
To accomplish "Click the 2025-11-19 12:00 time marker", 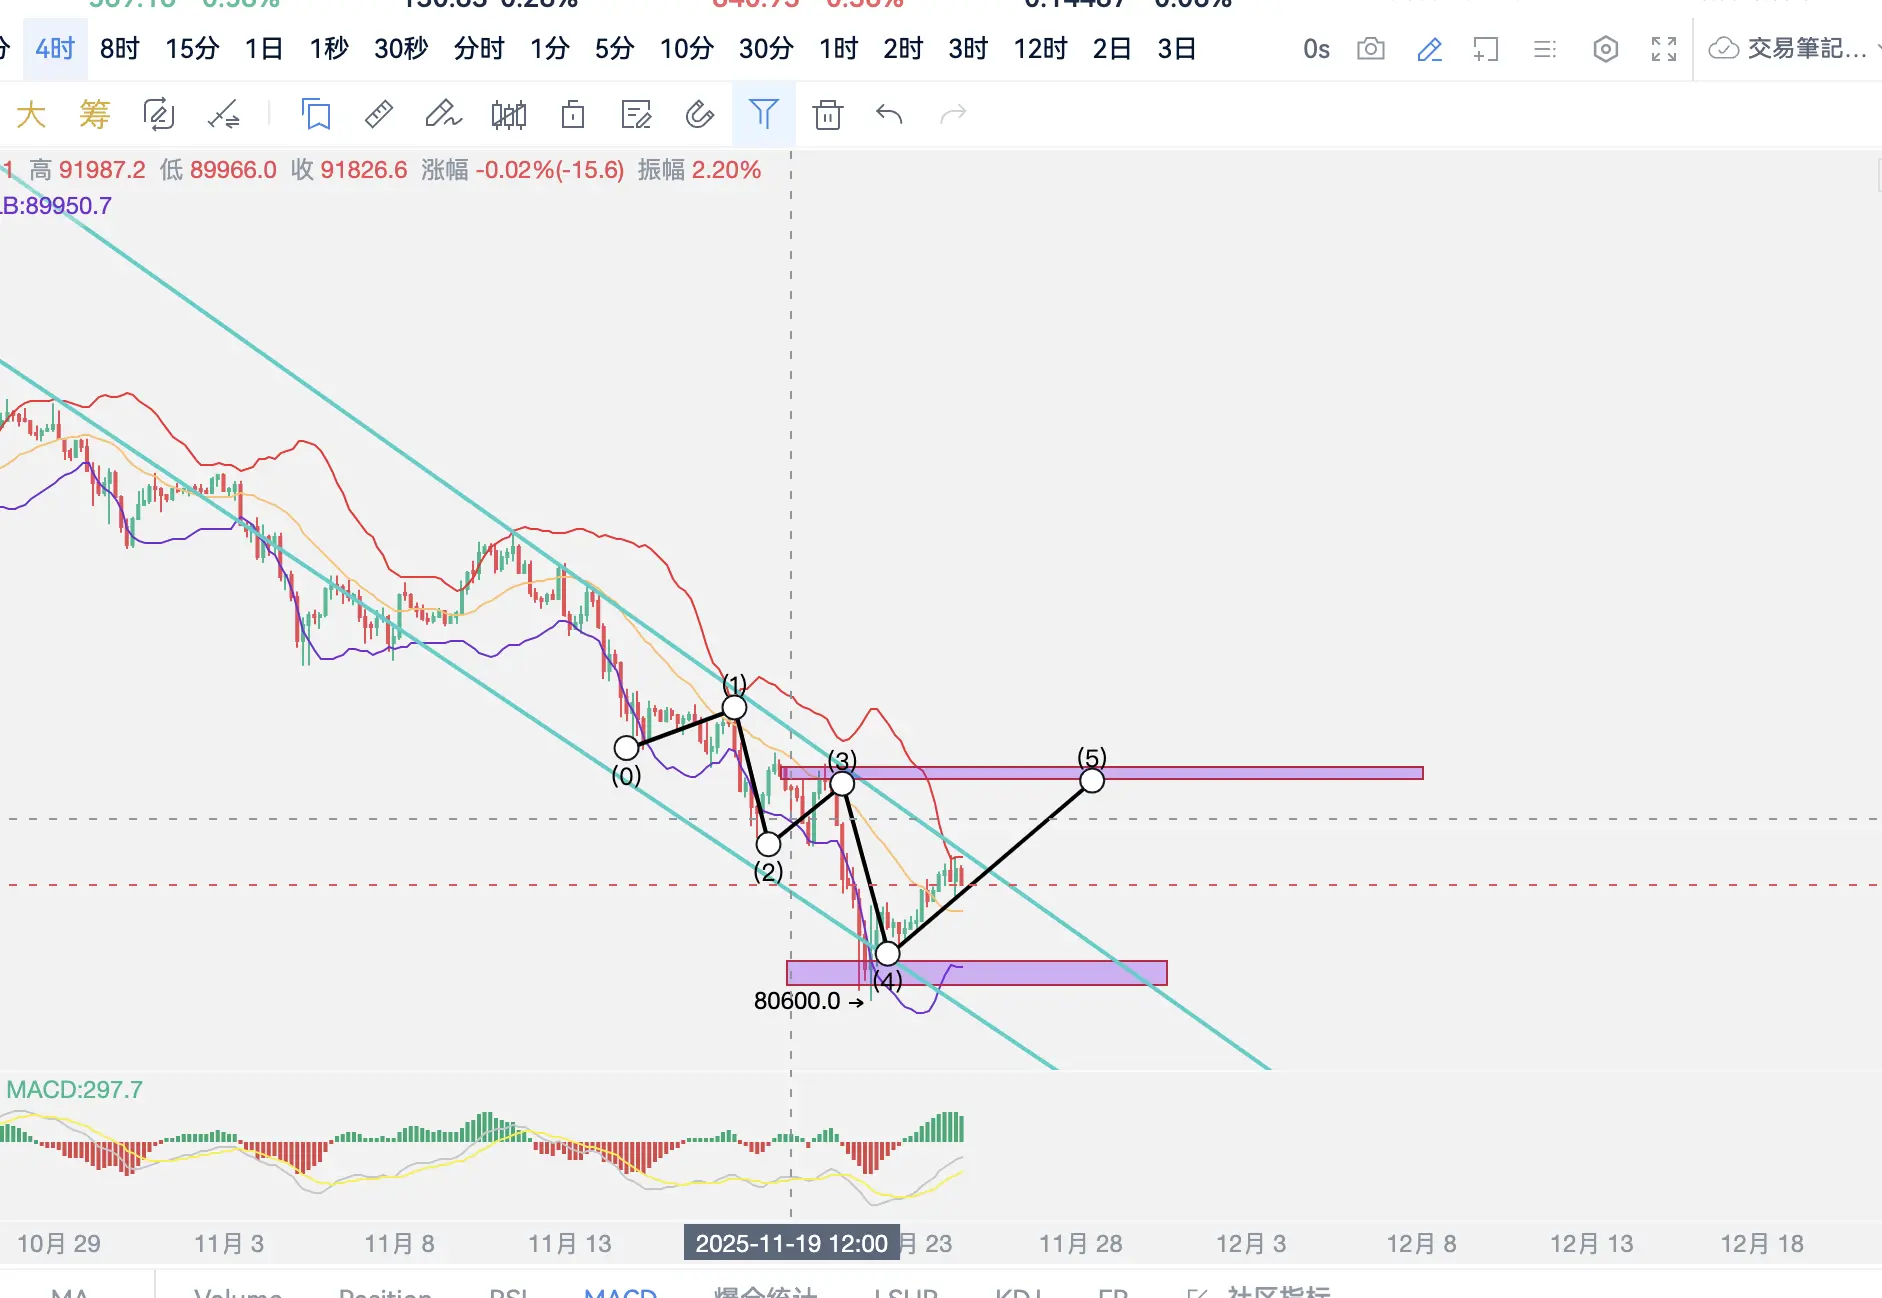I will pyautogui.click(x=791, y=1243).
